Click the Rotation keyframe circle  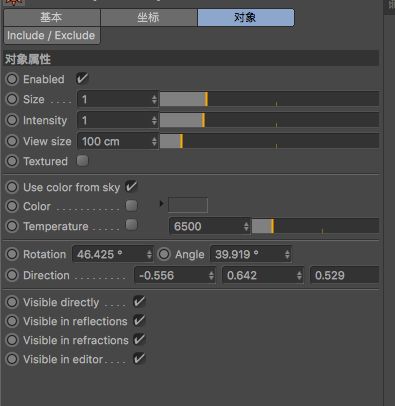12,254
